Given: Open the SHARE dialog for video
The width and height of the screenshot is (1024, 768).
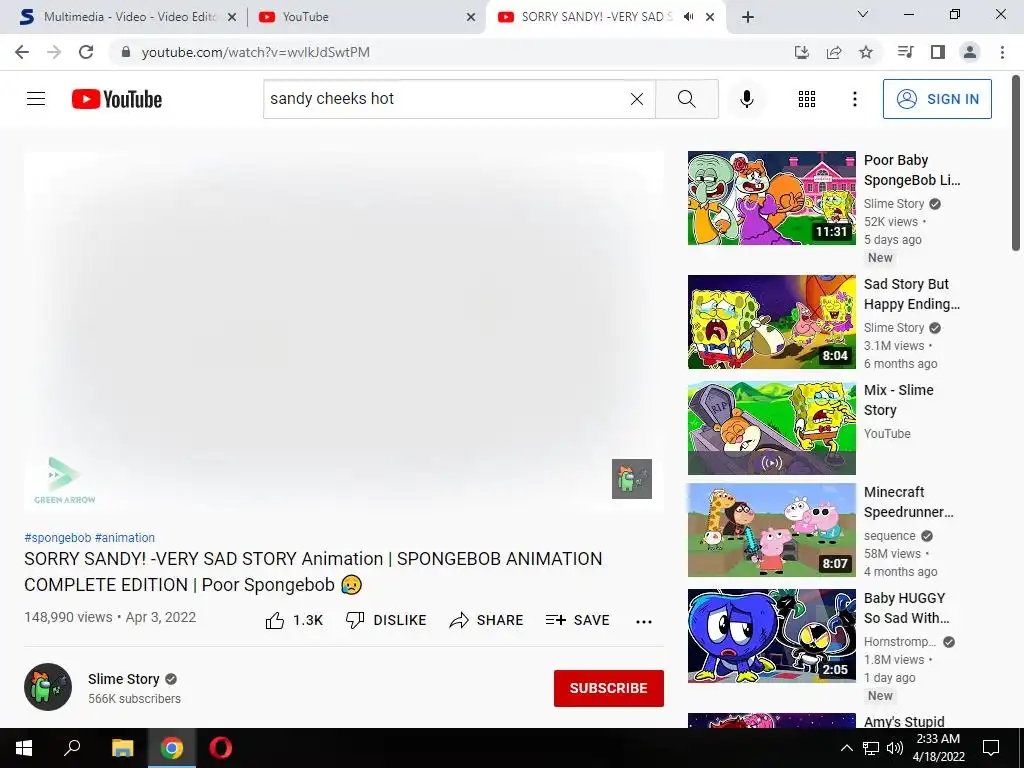Looking at the screenshot, I should click(x=487, y=620).
